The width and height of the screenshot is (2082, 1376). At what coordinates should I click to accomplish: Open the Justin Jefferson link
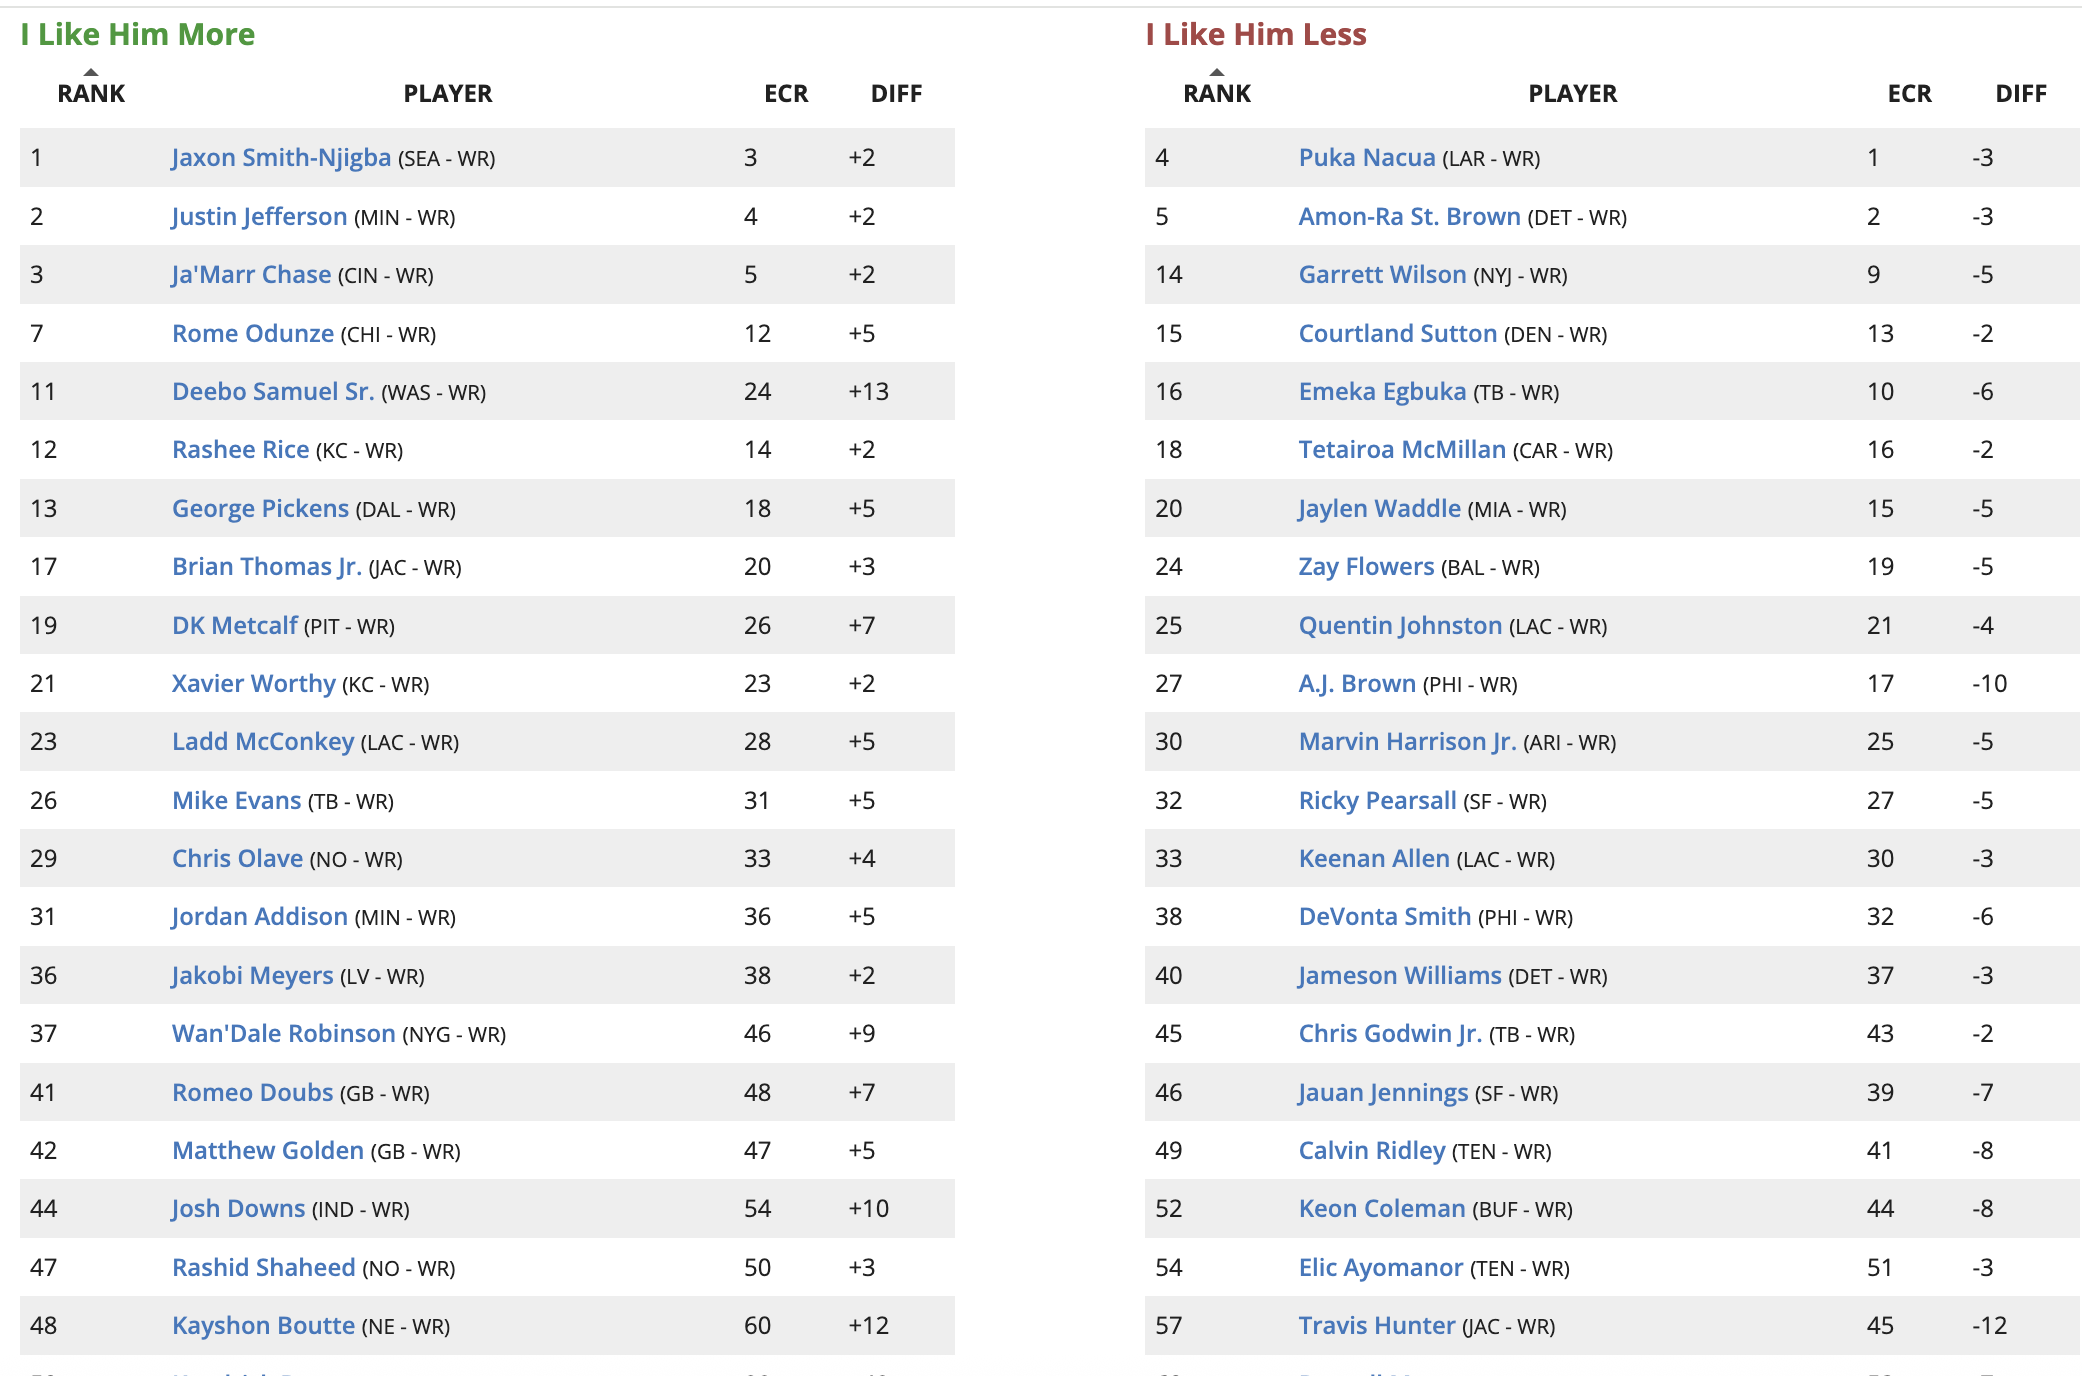(x=259, y=216)
